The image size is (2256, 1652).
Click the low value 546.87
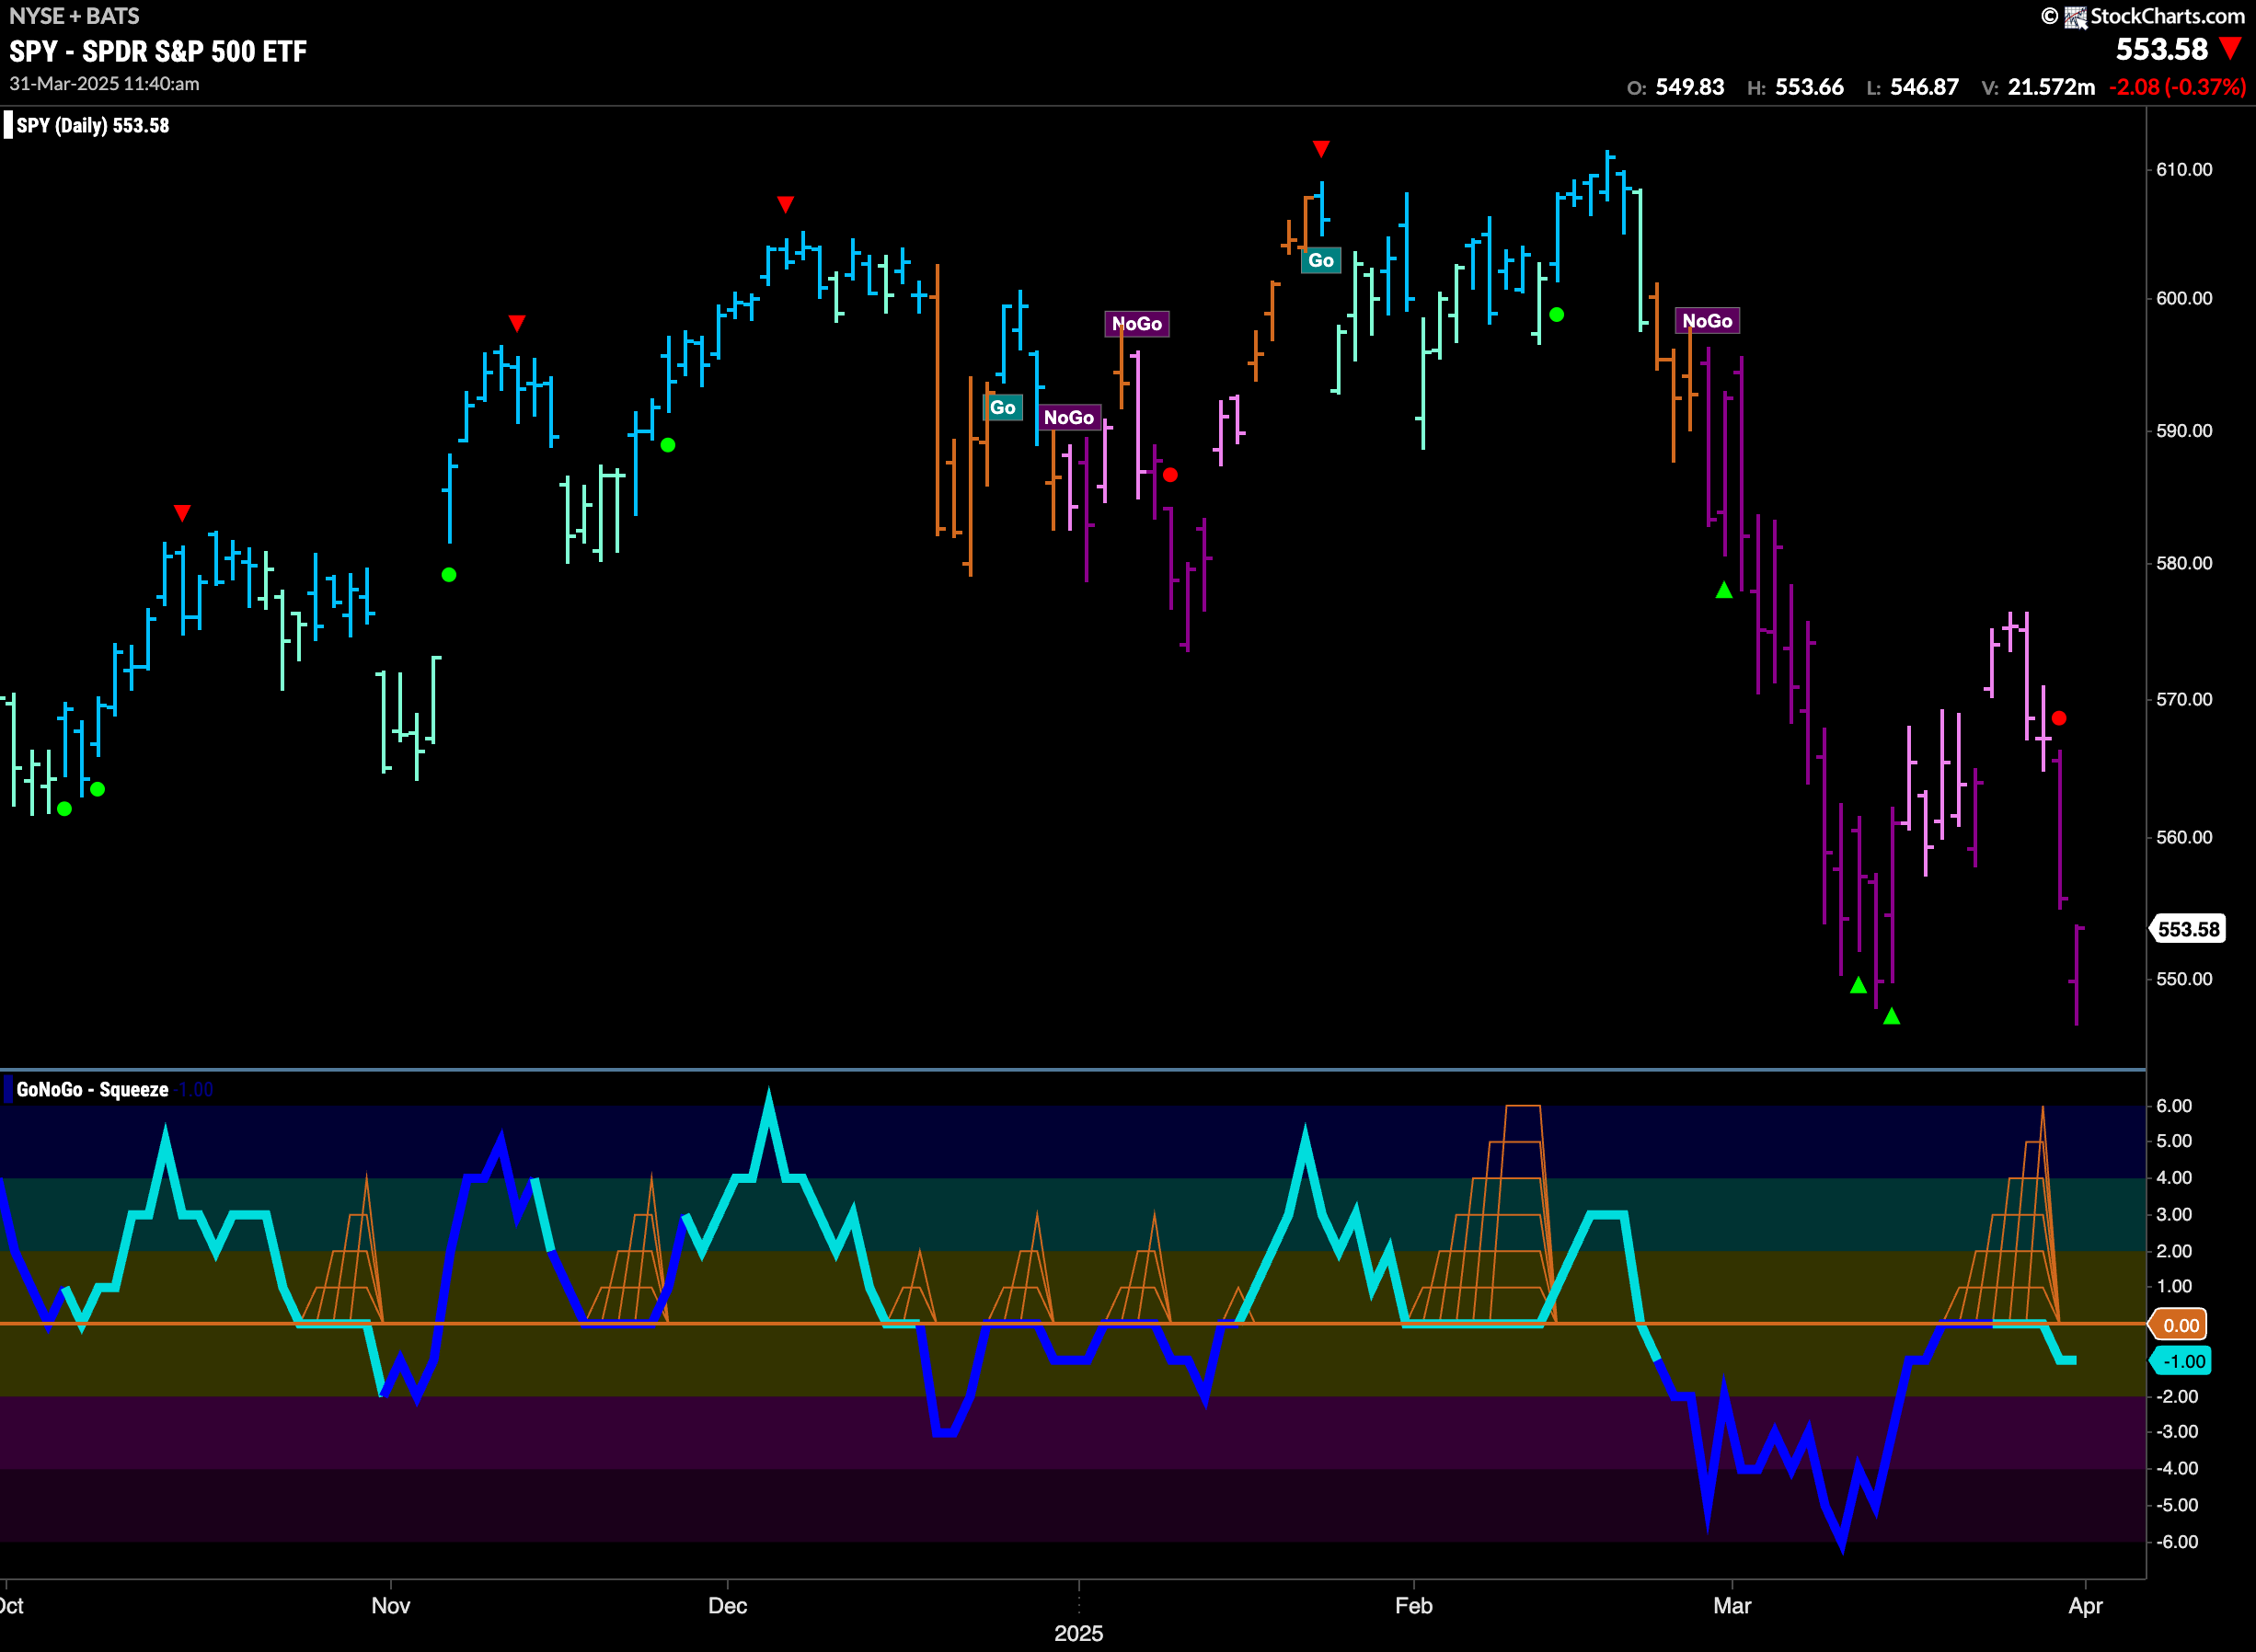coord(1924,87)
